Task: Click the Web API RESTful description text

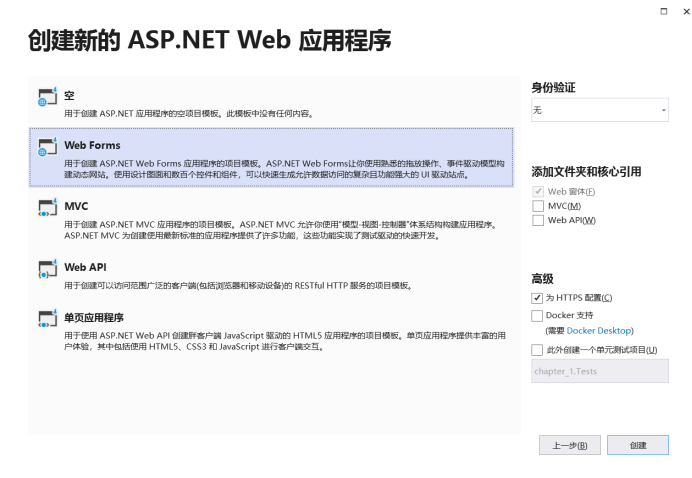Action: 239,286
